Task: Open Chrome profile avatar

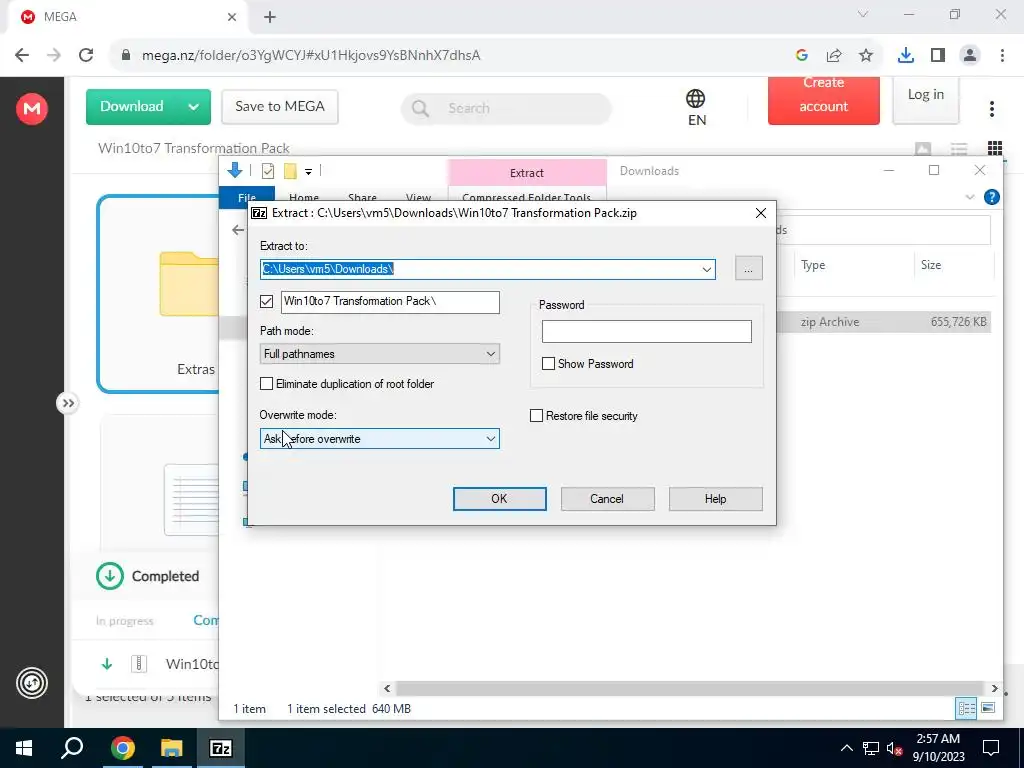Action: 970,56
